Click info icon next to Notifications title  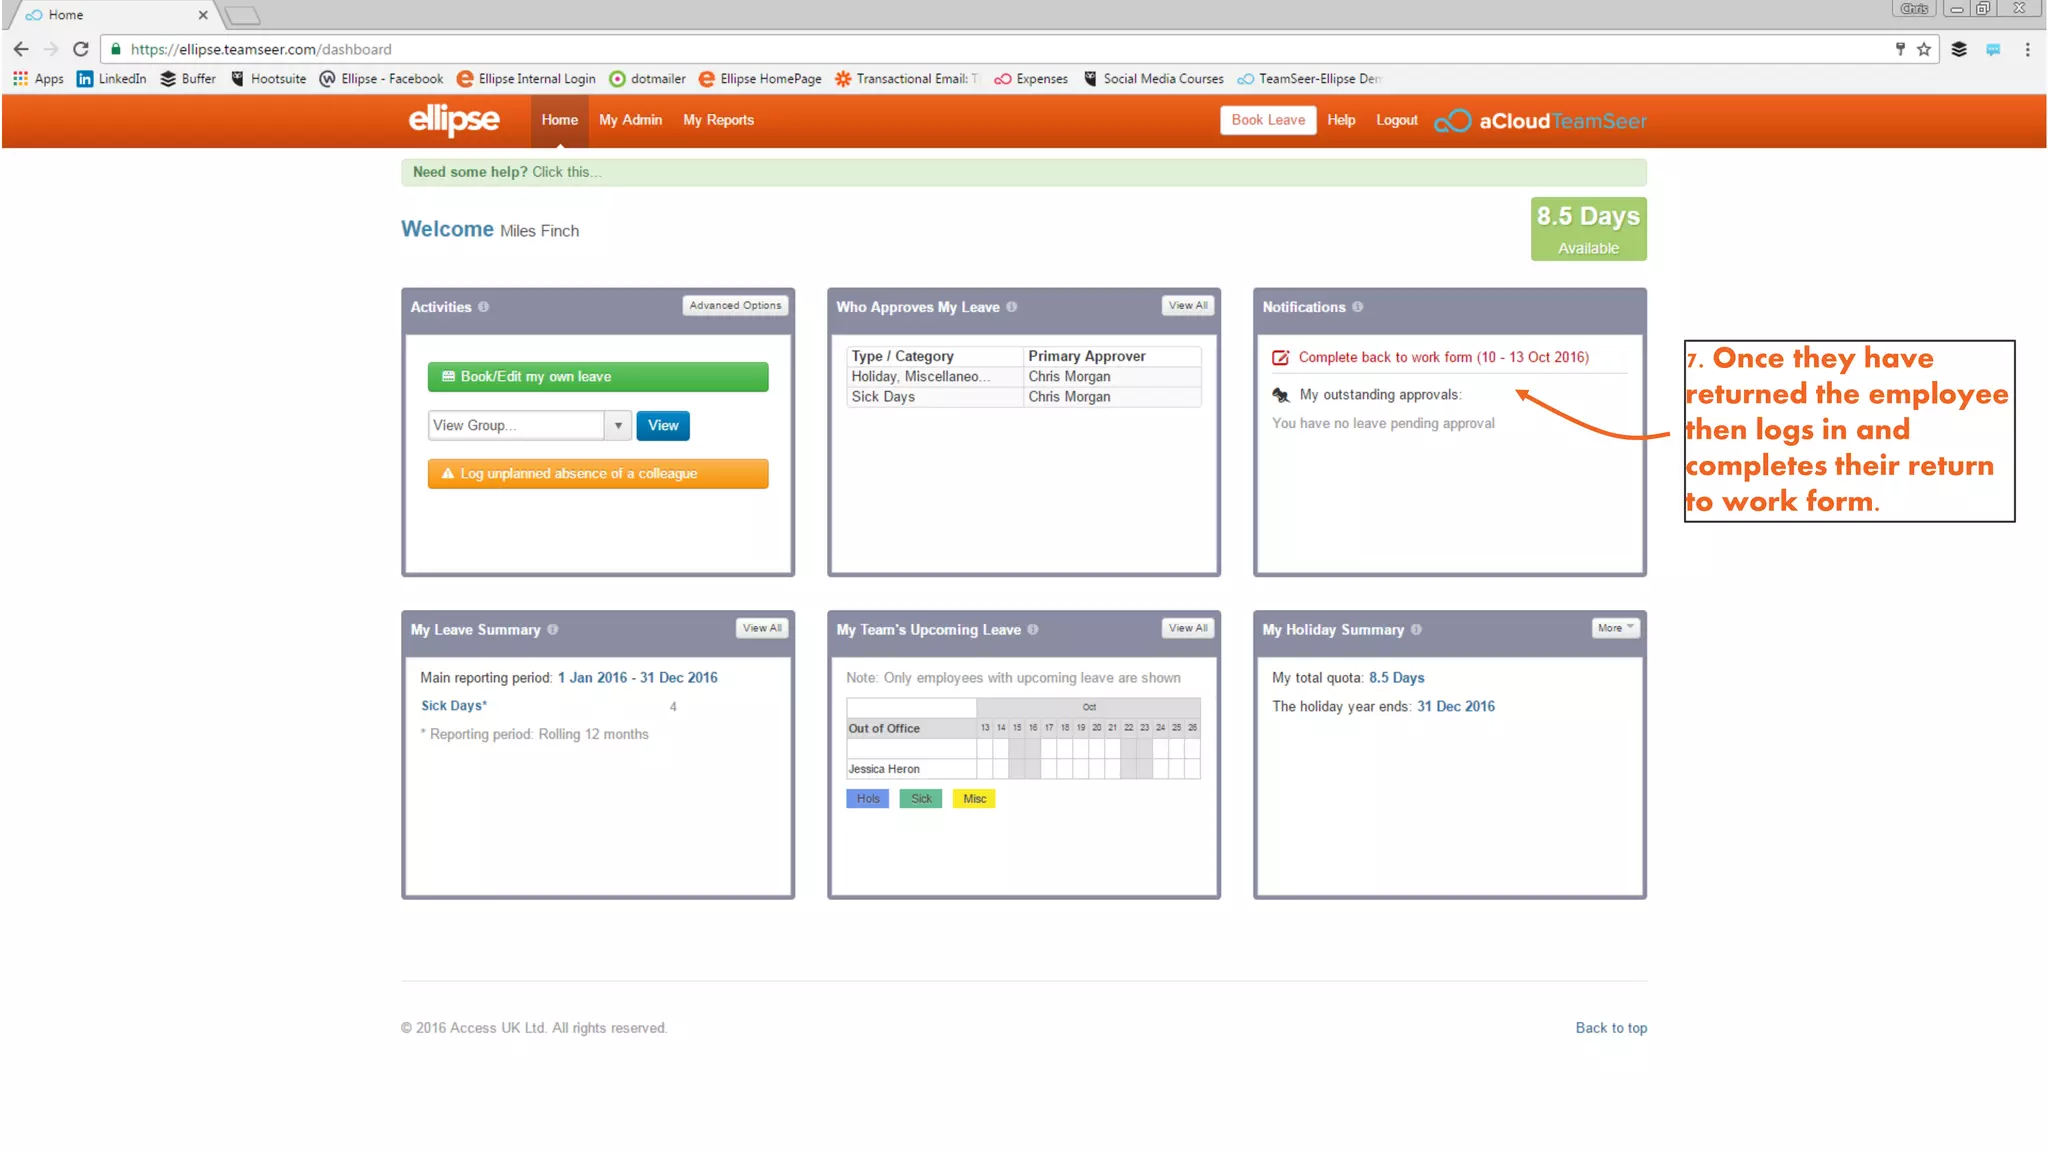pos(1357,307)
